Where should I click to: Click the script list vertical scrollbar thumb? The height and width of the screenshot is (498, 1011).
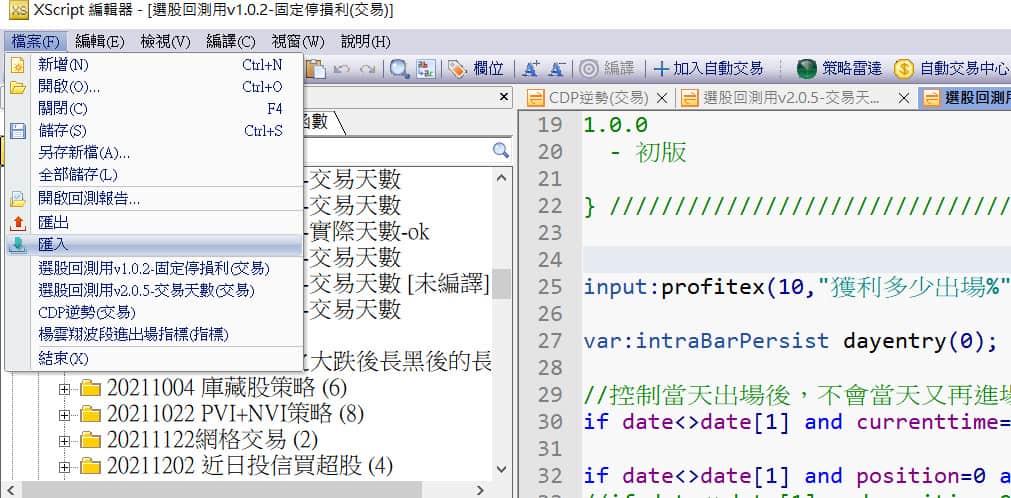(x=501, y=283)
